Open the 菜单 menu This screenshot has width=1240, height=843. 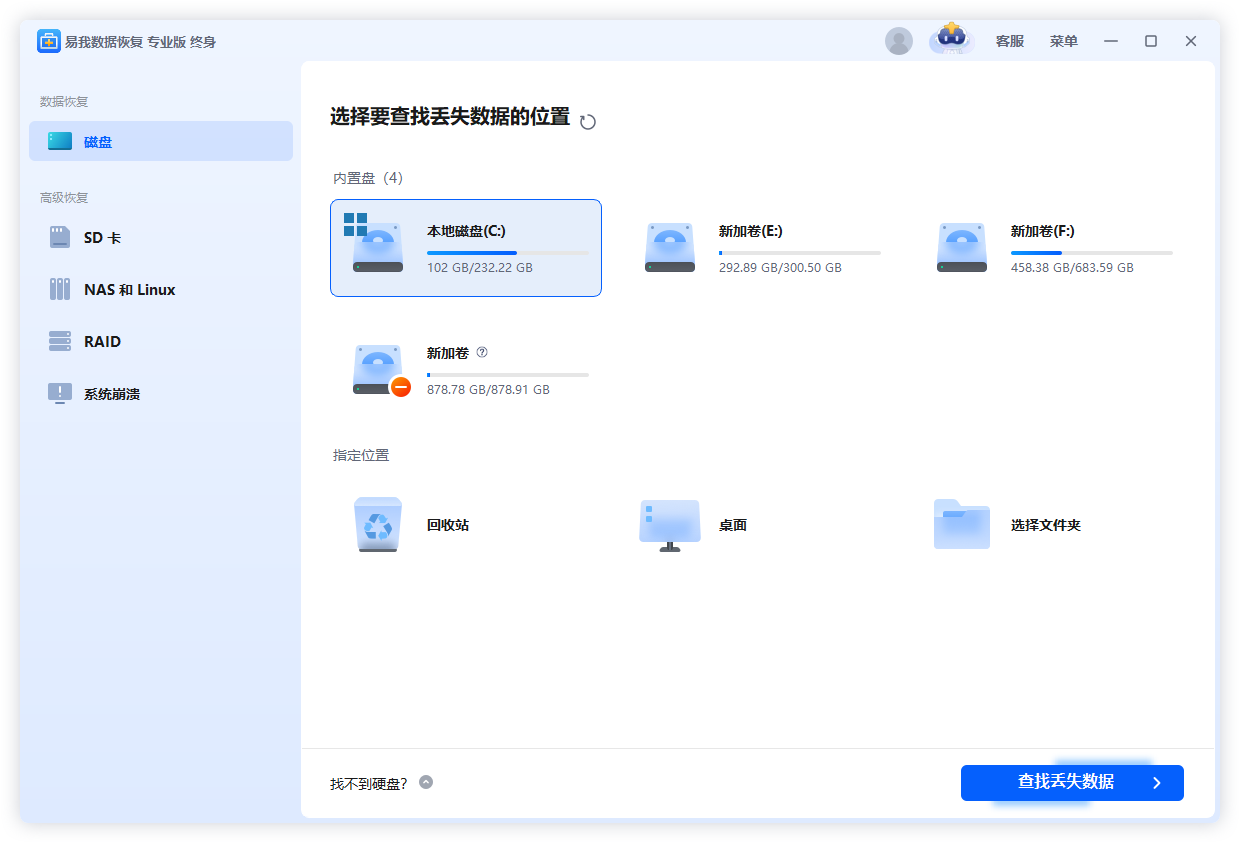1063,40
